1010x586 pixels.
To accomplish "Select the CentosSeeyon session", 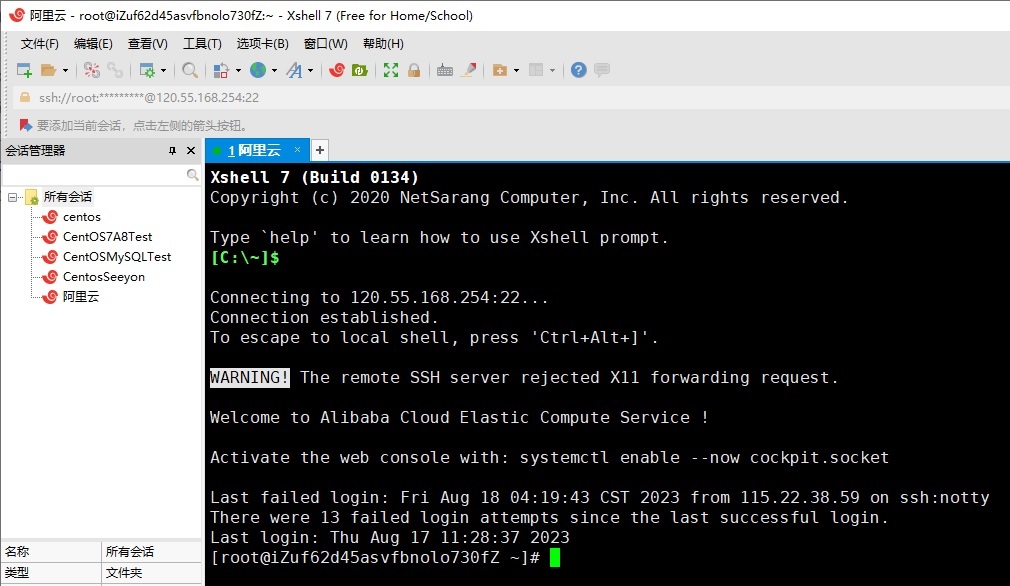I will tap(104, 277).
